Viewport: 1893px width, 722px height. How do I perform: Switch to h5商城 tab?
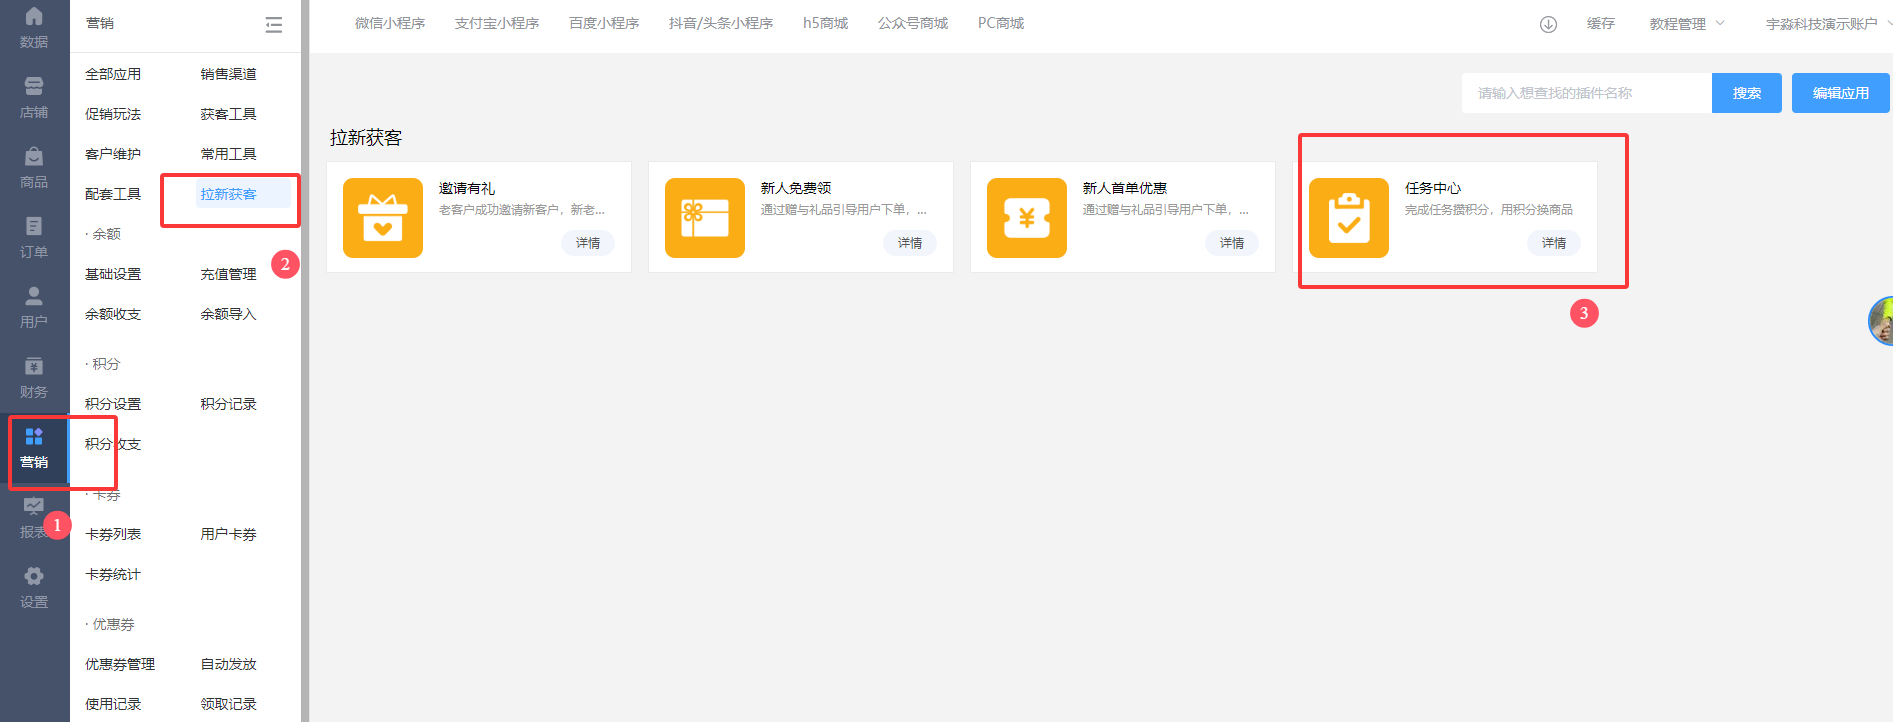tap(825, 23)
